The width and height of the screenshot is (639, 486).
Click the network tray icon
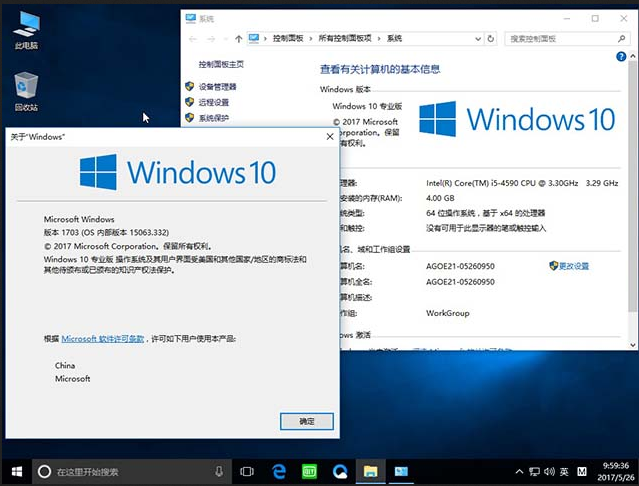(534, 472)
